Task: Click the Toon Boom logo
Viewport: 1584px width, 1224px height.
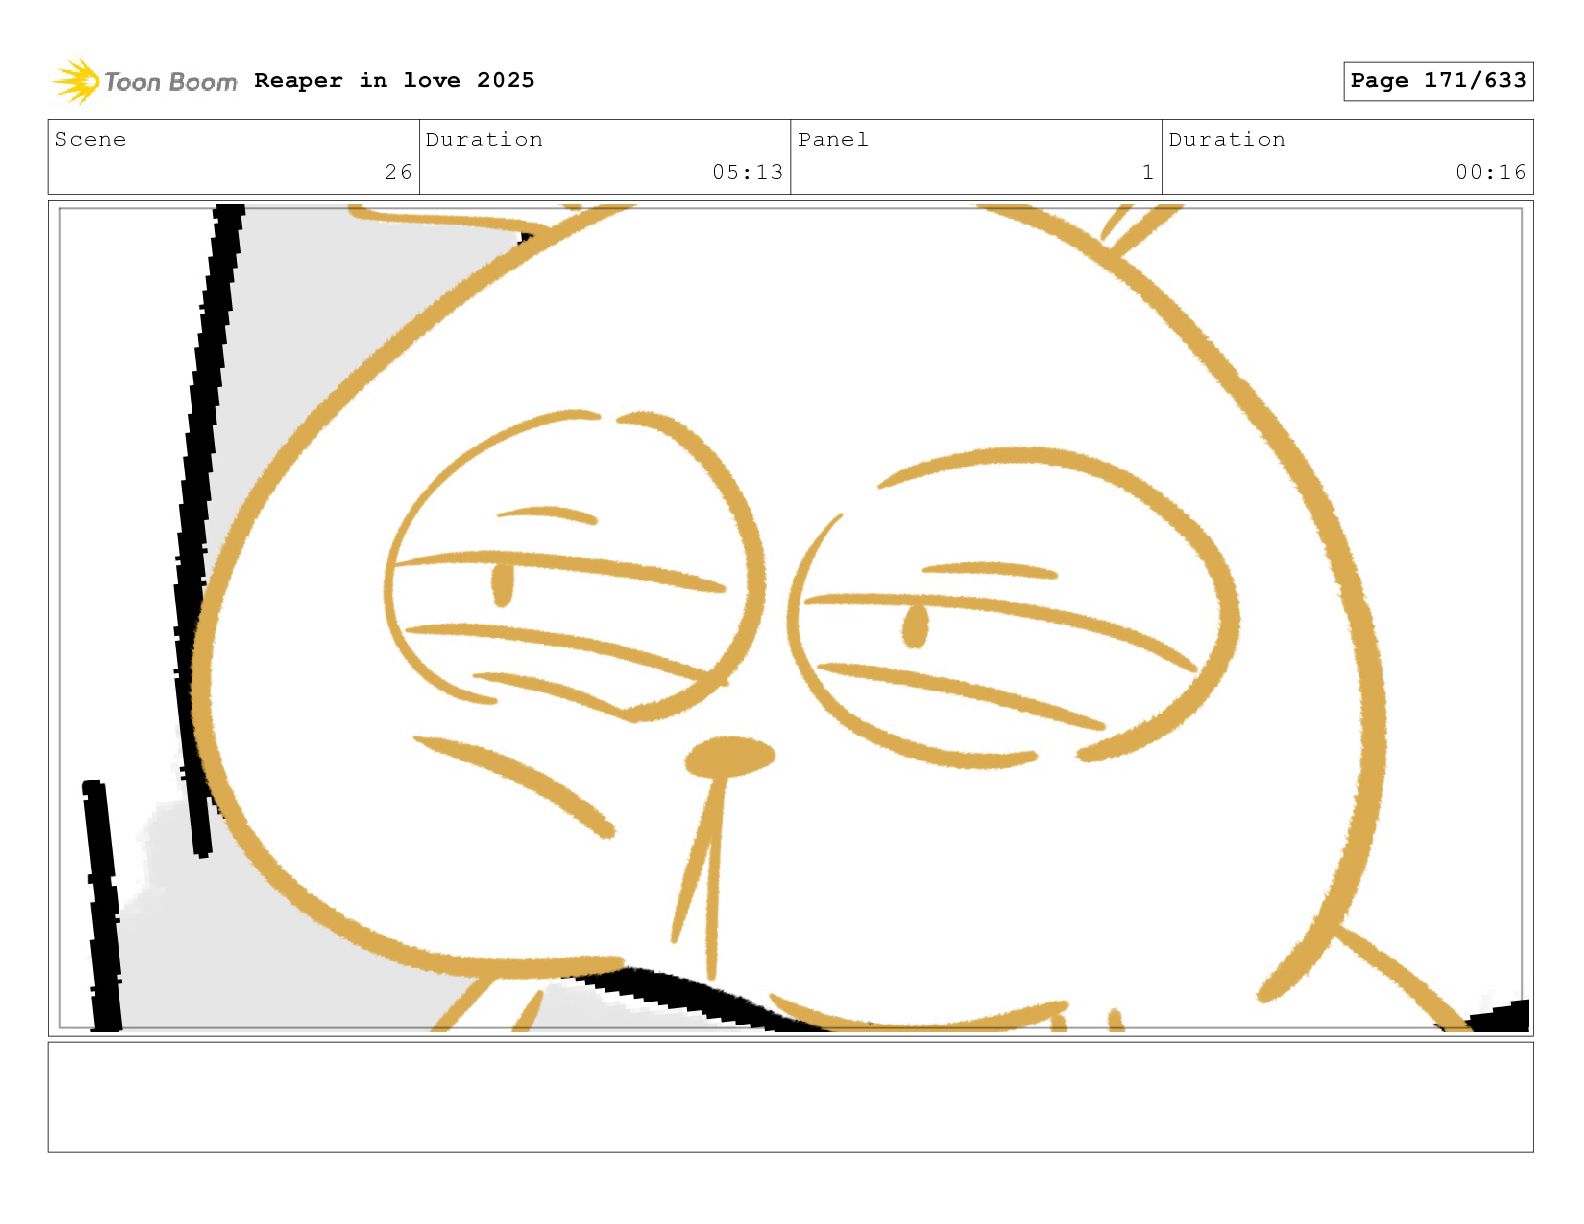Action: pos(145,81)
